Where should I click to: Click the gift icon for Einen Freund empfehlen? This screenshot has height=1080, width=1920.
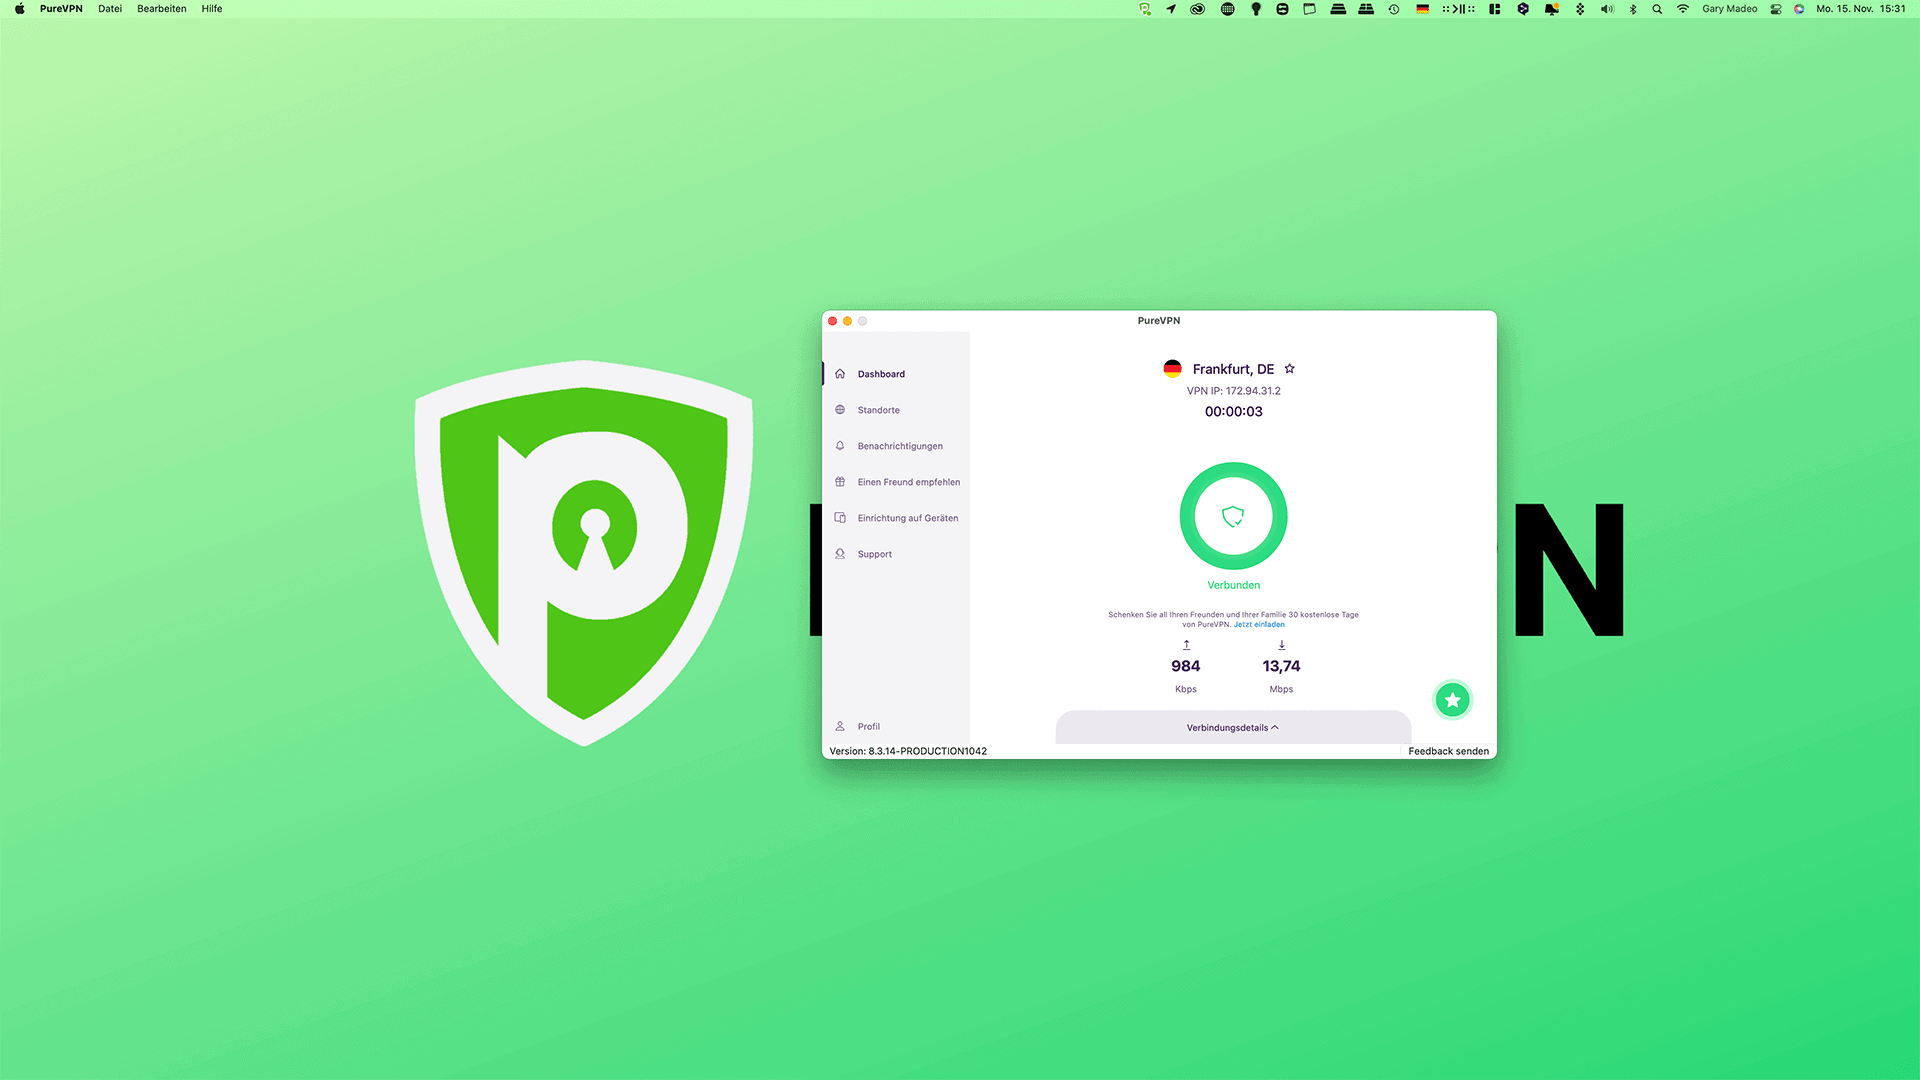(x=840, y=482)
